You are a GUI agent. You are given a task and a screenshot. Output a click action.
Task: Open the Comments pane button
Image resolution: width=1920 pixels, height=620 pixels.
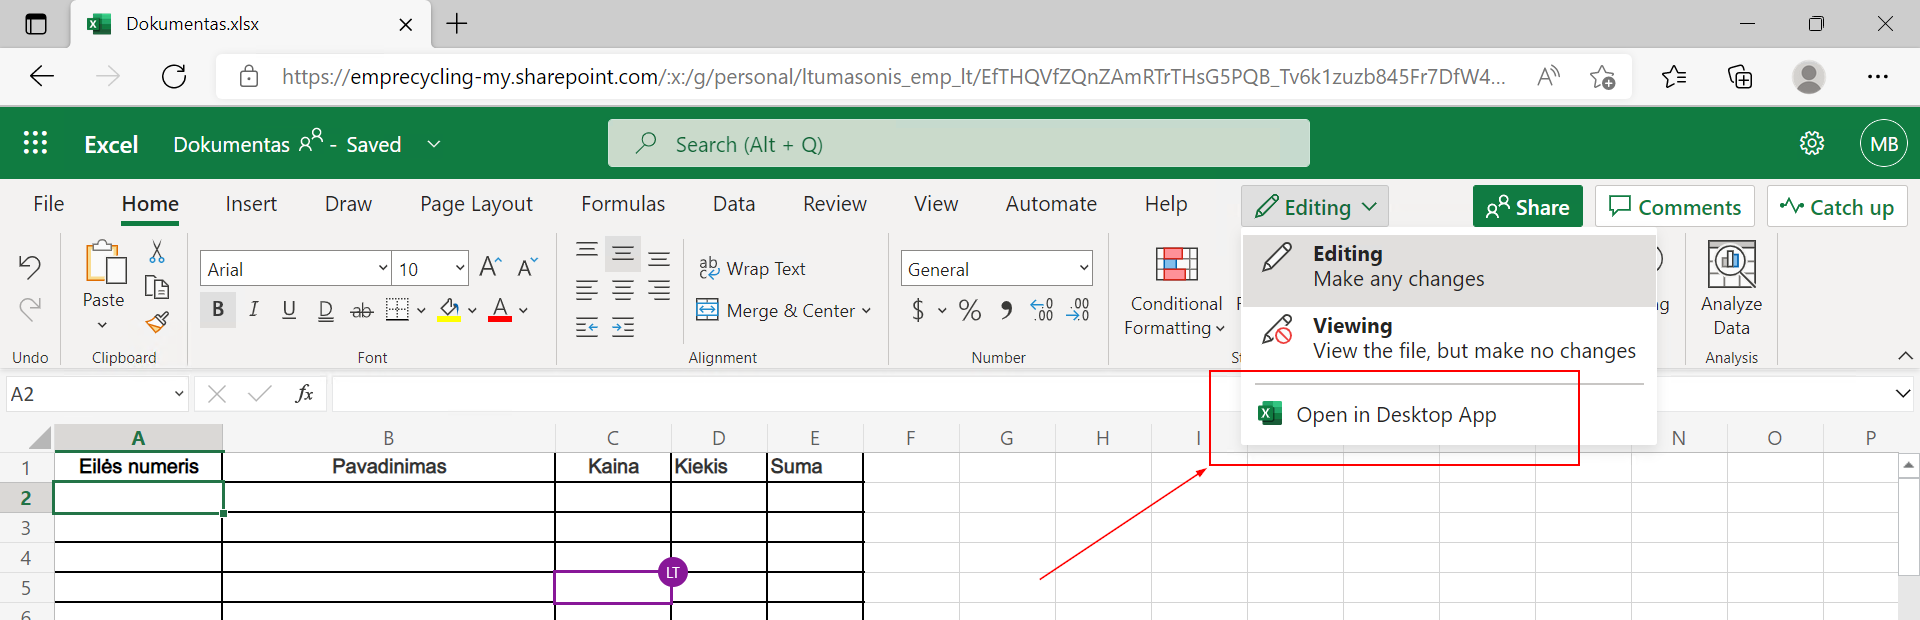[1674, 207]
